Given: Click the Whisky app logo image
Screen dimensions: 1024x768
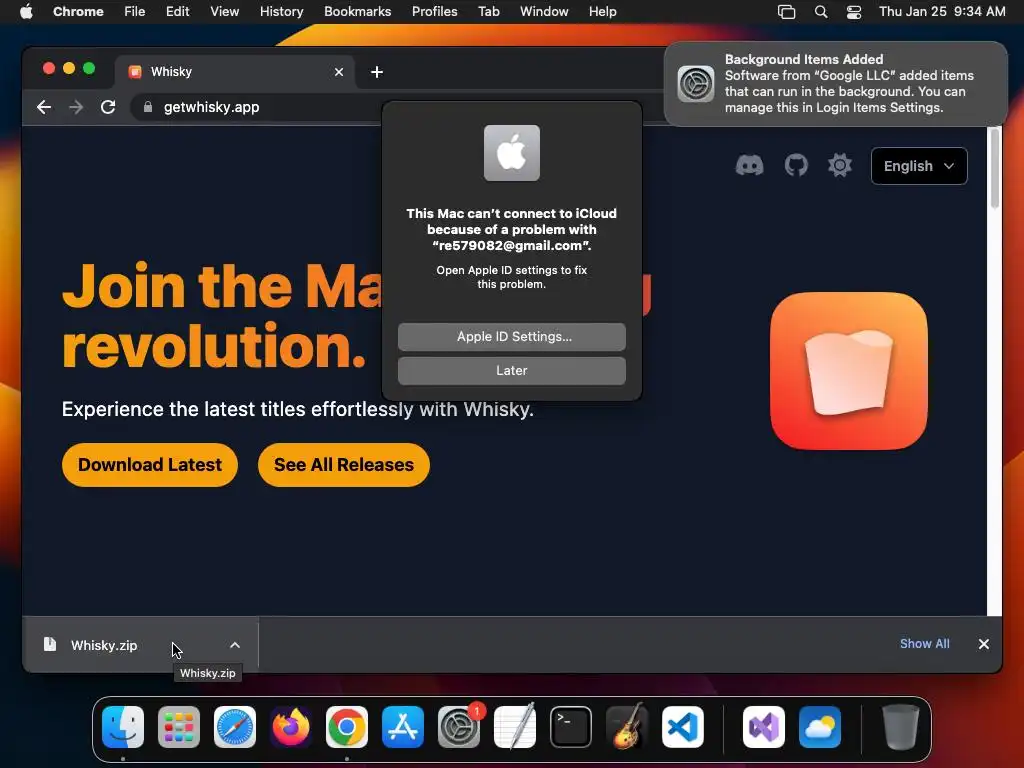Looking at the screenshot, I should point(848,371).
